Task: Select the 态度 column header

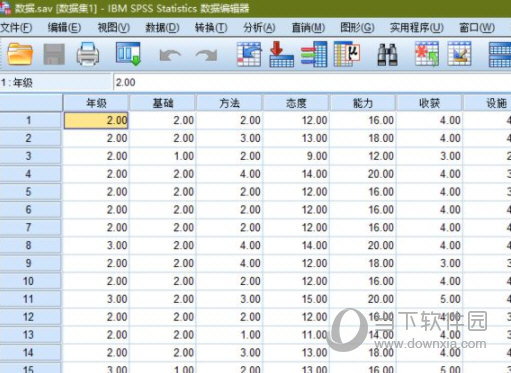Action: (296, 103)
